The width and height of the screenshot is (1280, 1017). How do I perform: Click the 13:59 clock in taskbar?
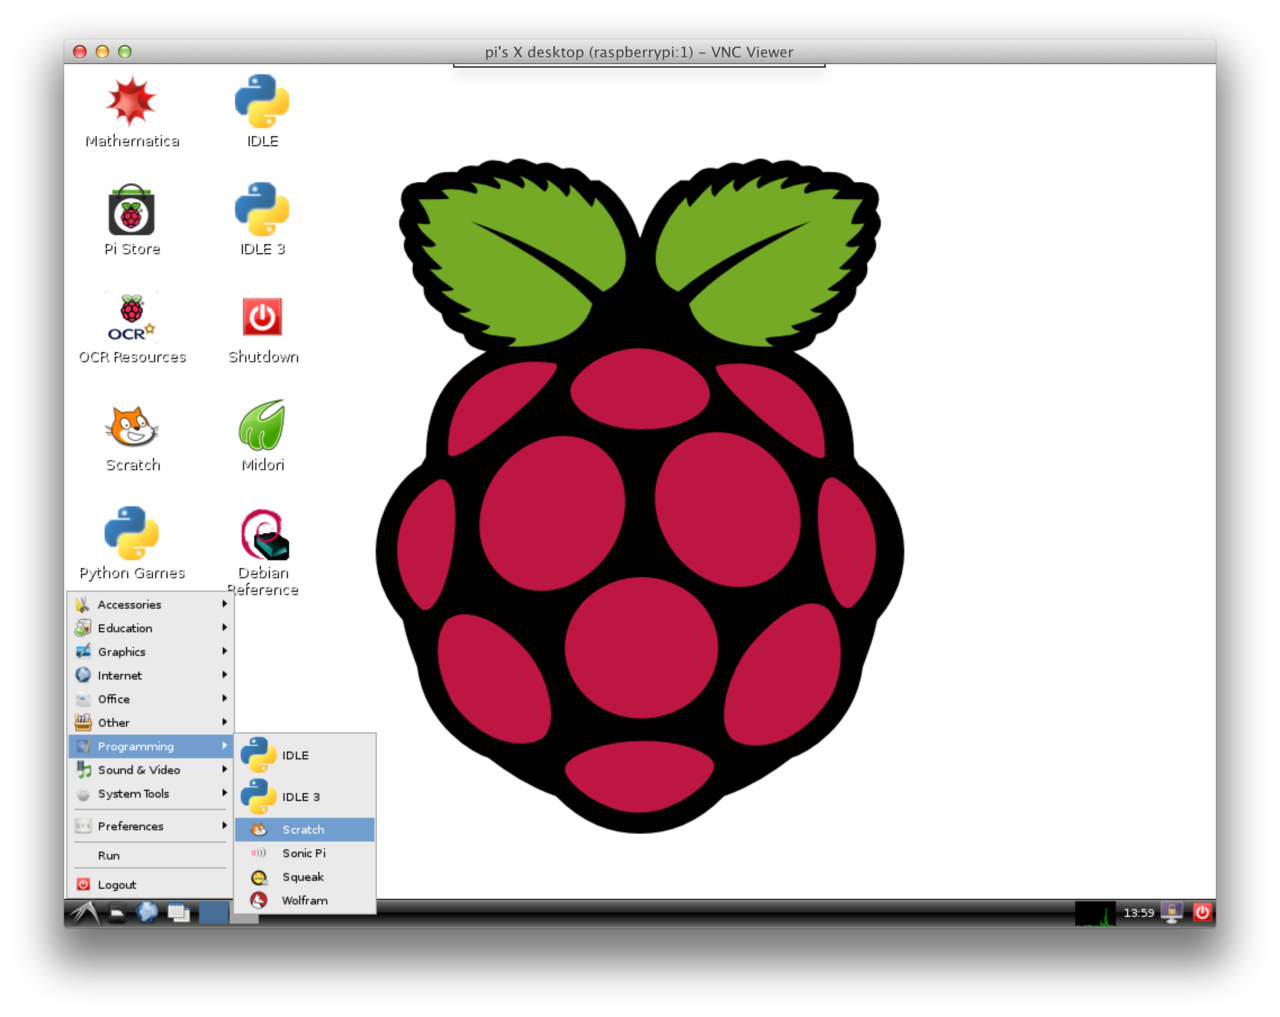1138,913
